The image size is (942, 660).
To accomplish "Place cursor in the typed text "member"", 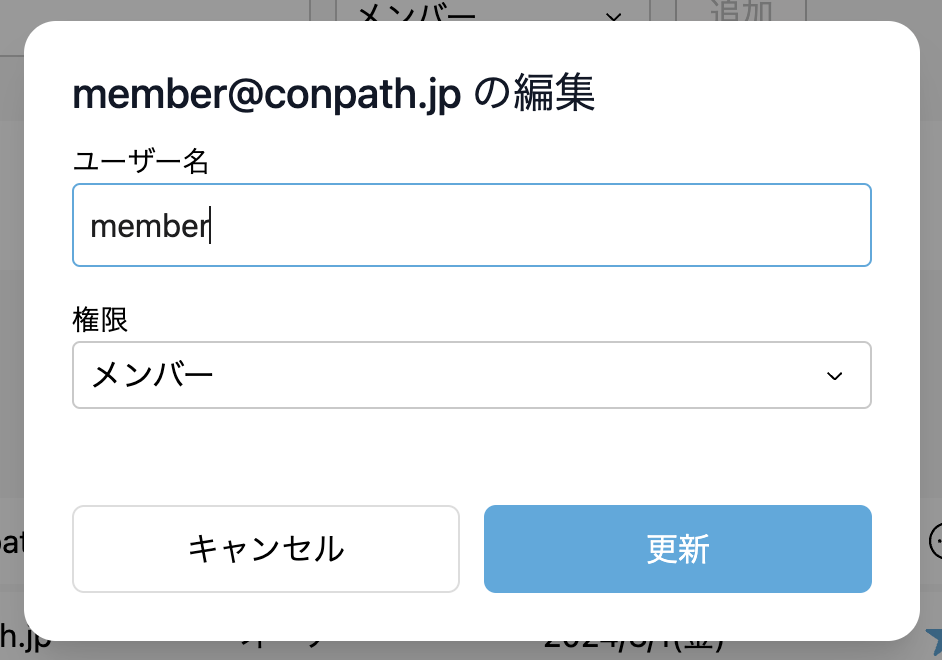I will (x=148, y=226).
